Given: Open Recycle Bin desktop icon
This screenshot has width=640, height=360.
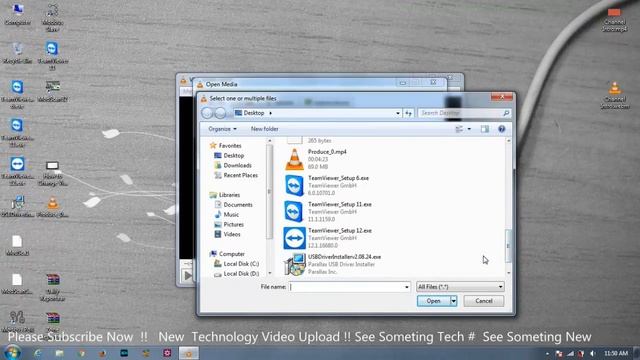Looking at the screenshot, I should pyautogui.click(x=18, y=53).
